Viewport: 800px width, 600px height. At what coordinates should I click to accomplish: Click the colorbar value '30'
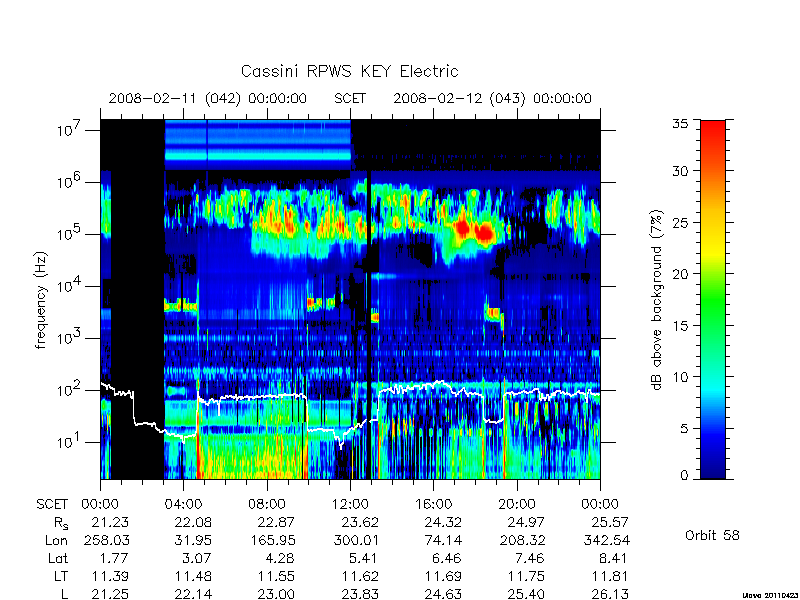[x=680, y=171]
